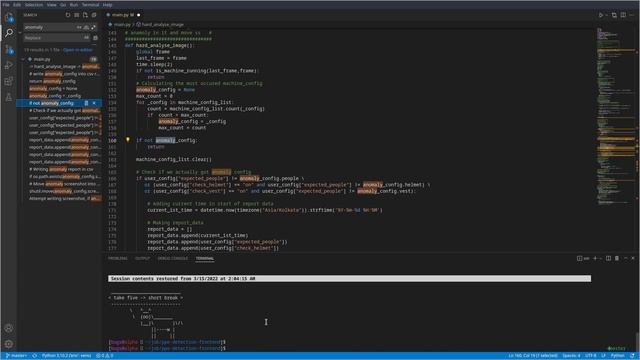
Task: Open a new search editor
Action: 85,15
